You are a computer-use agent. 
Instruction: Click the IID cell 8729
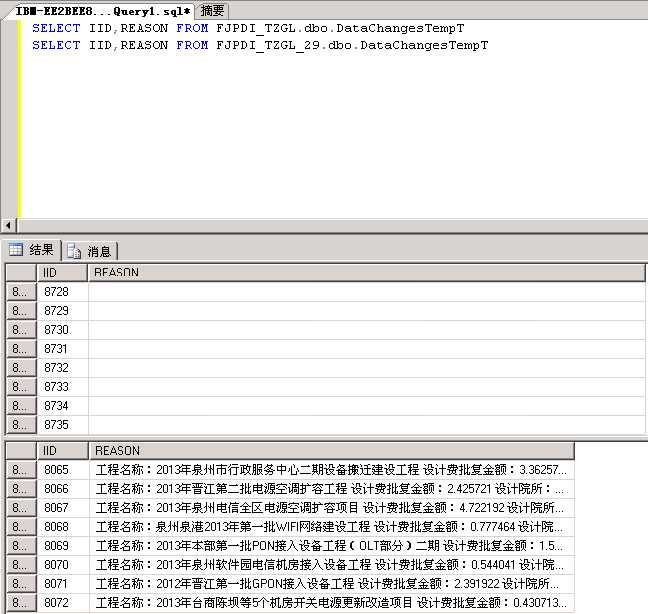(62, 311)
